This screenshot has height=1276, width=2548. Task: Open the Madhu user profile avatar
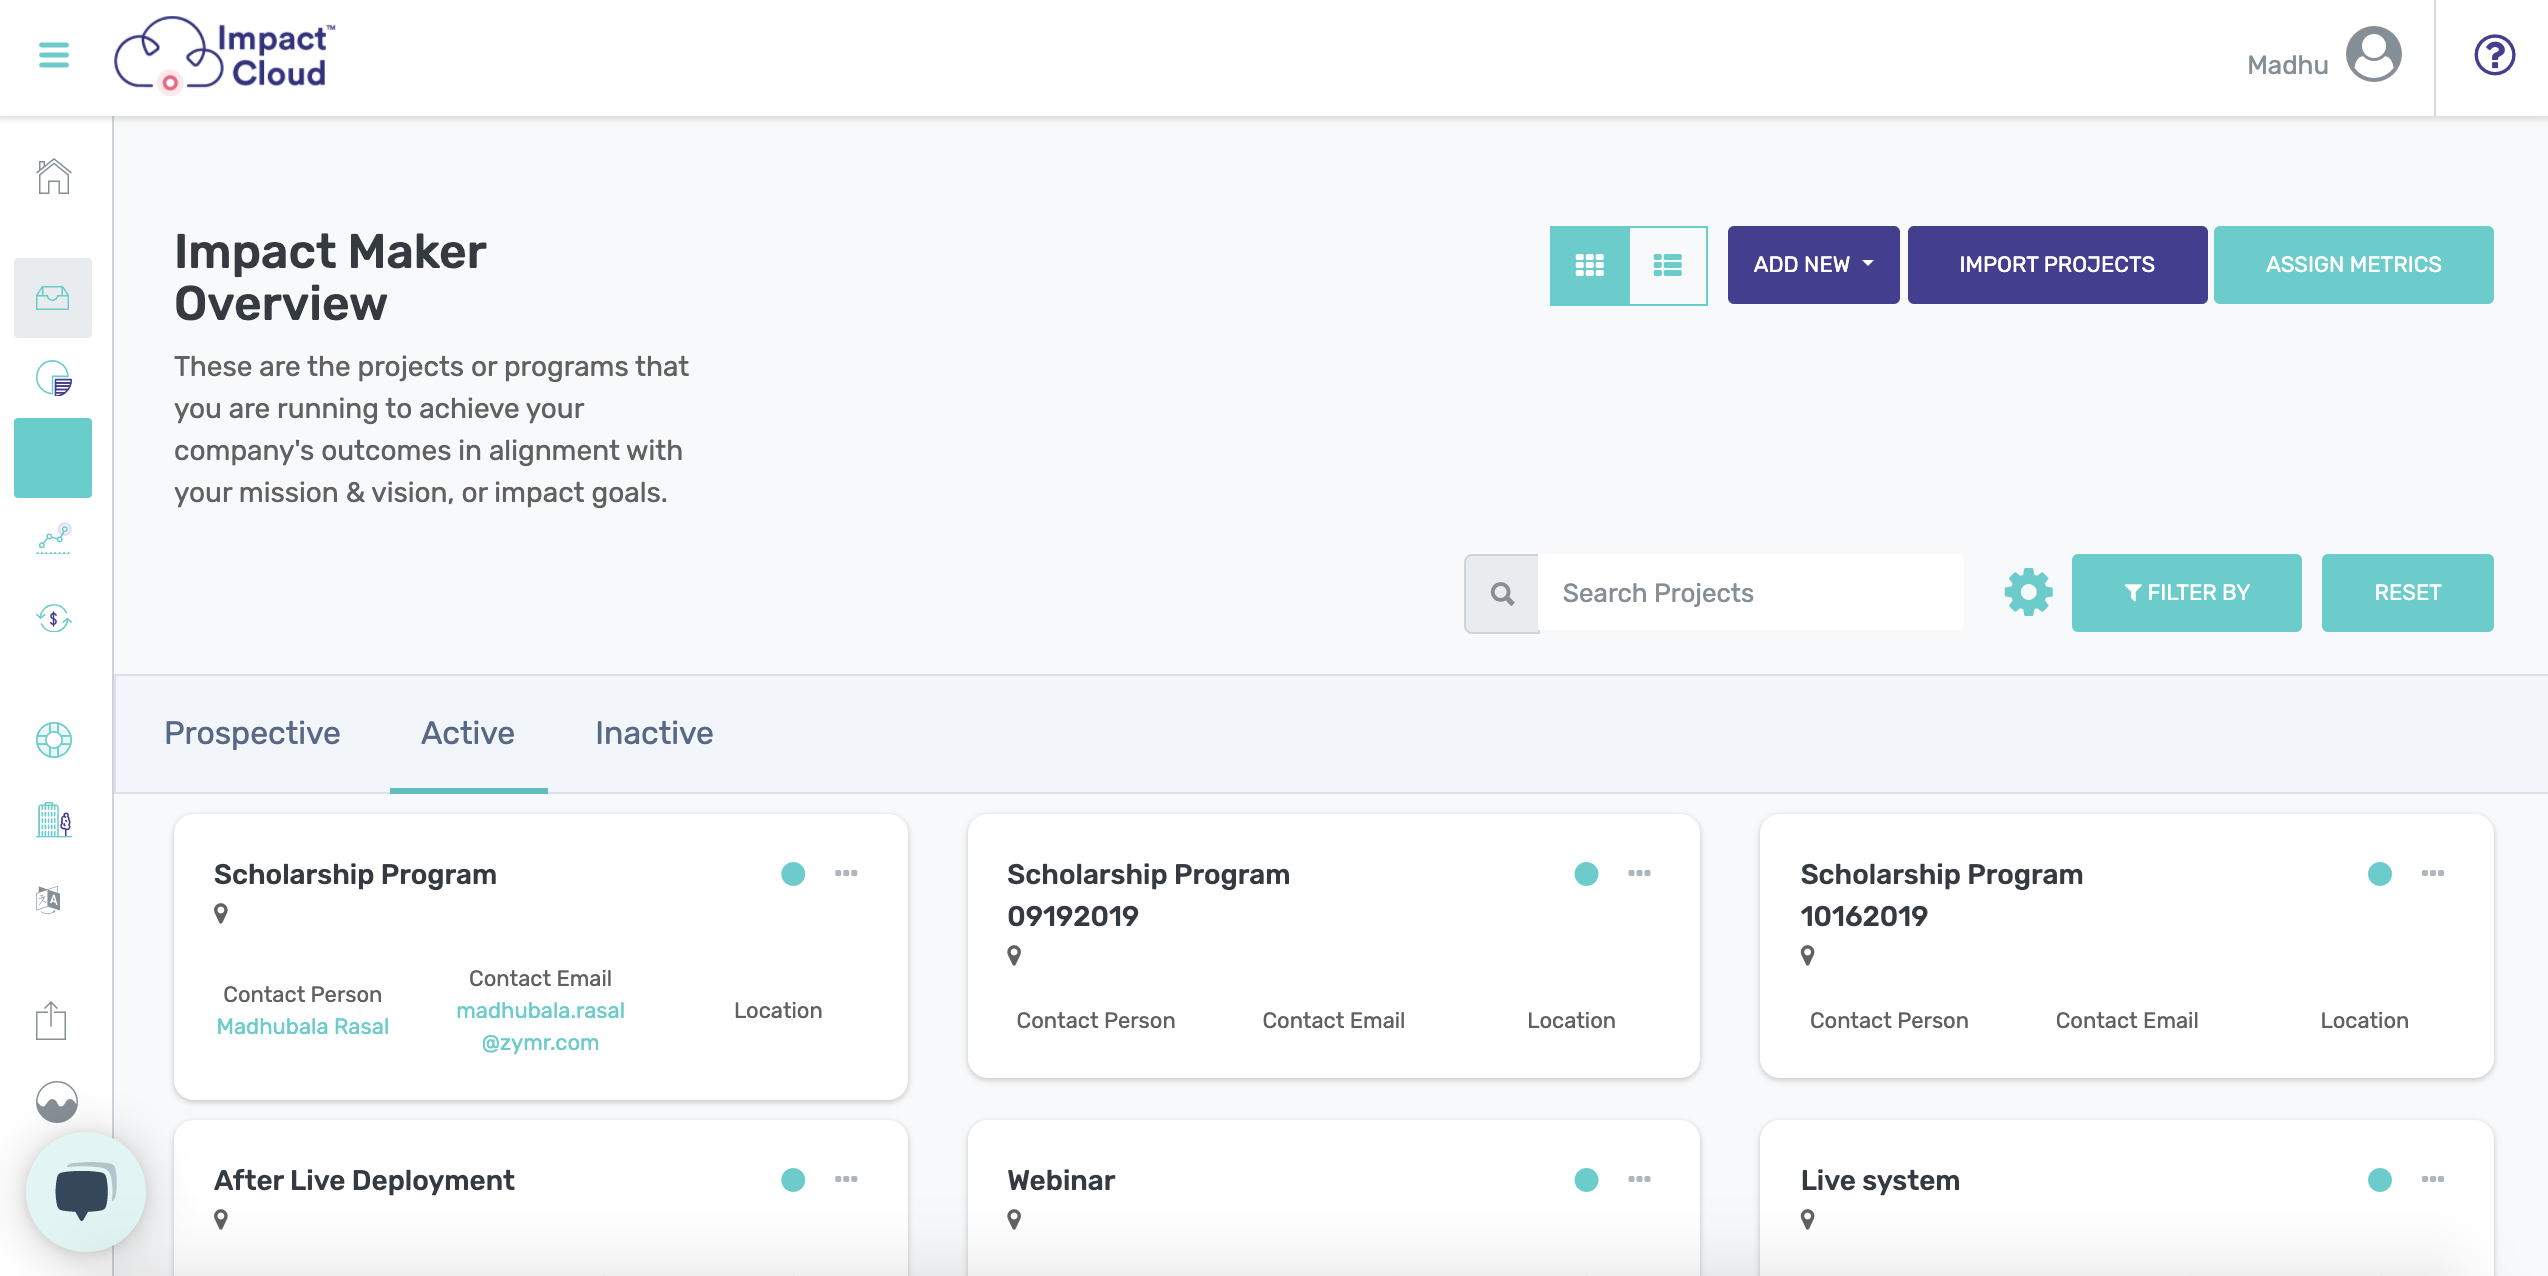tap(2374, 54)
